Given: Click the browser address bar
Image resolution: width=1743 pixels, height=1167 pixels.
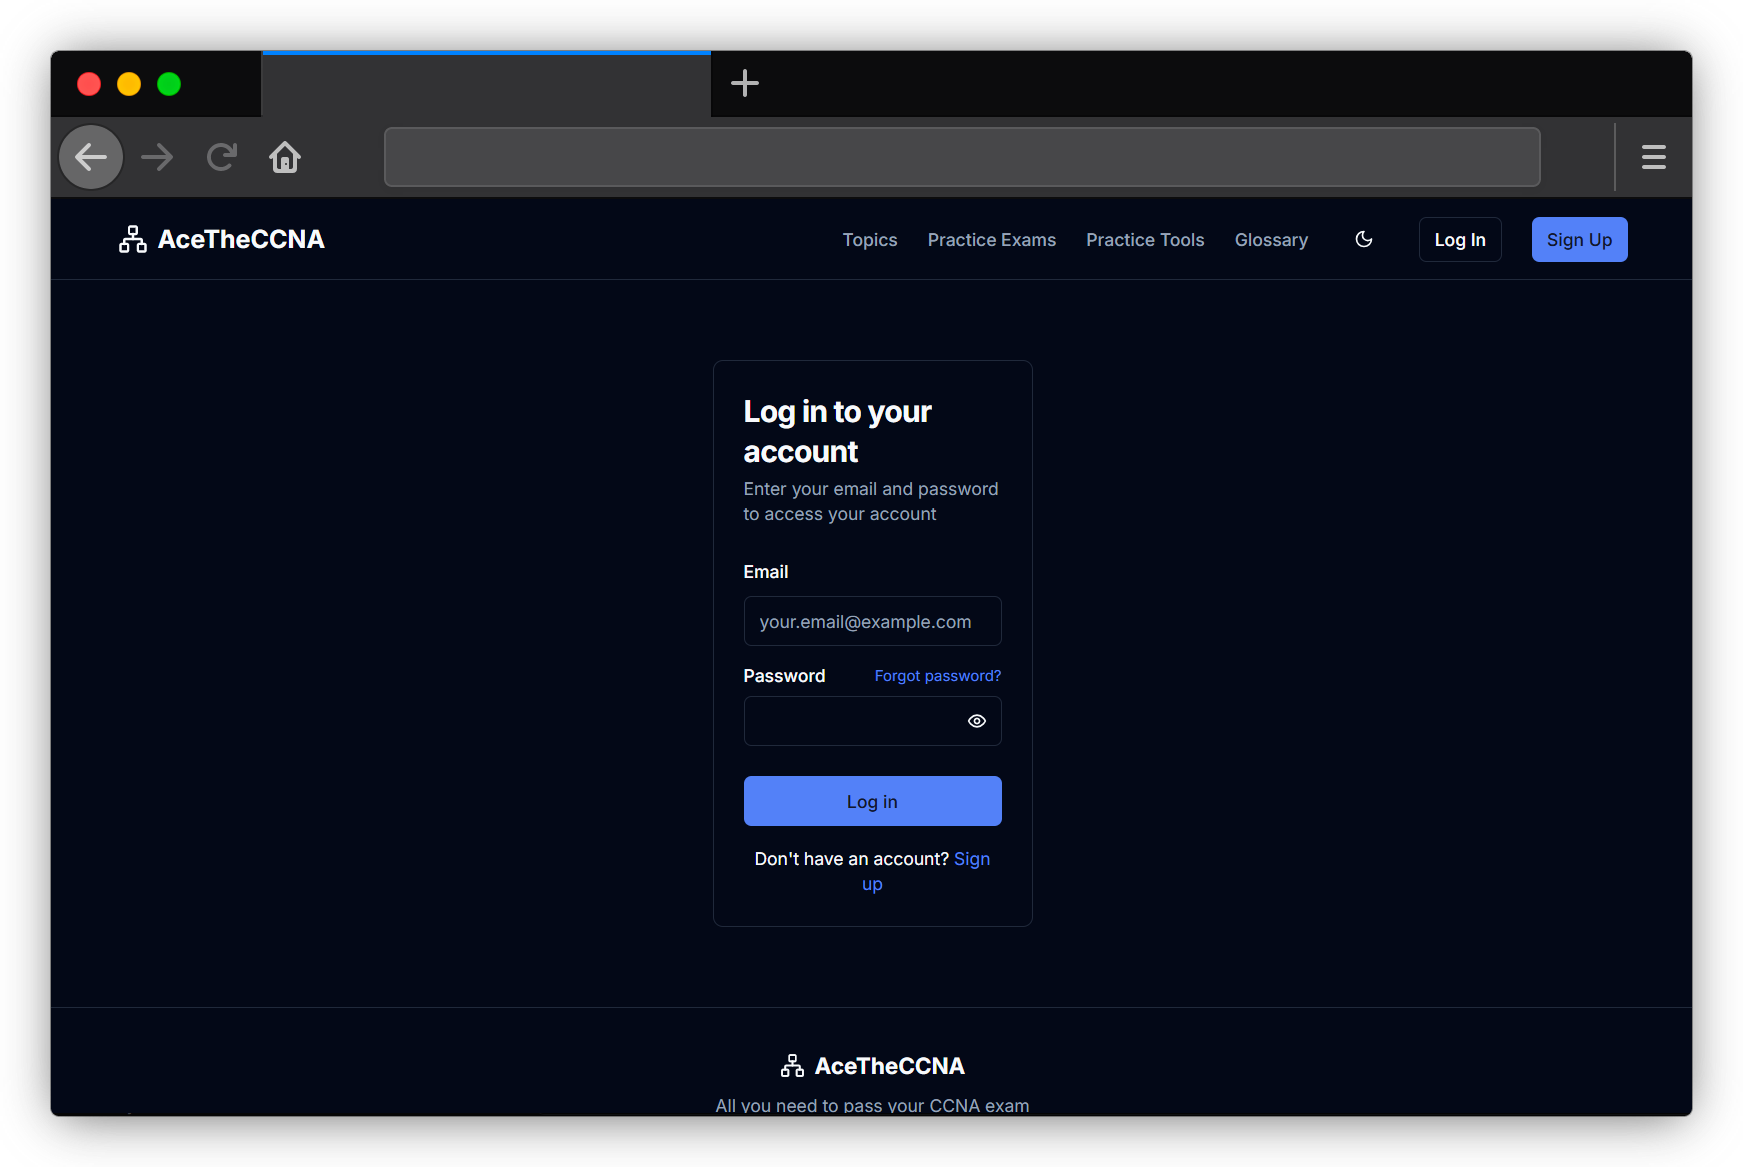Looking at the screenshot, I should [x=961, y=157].
